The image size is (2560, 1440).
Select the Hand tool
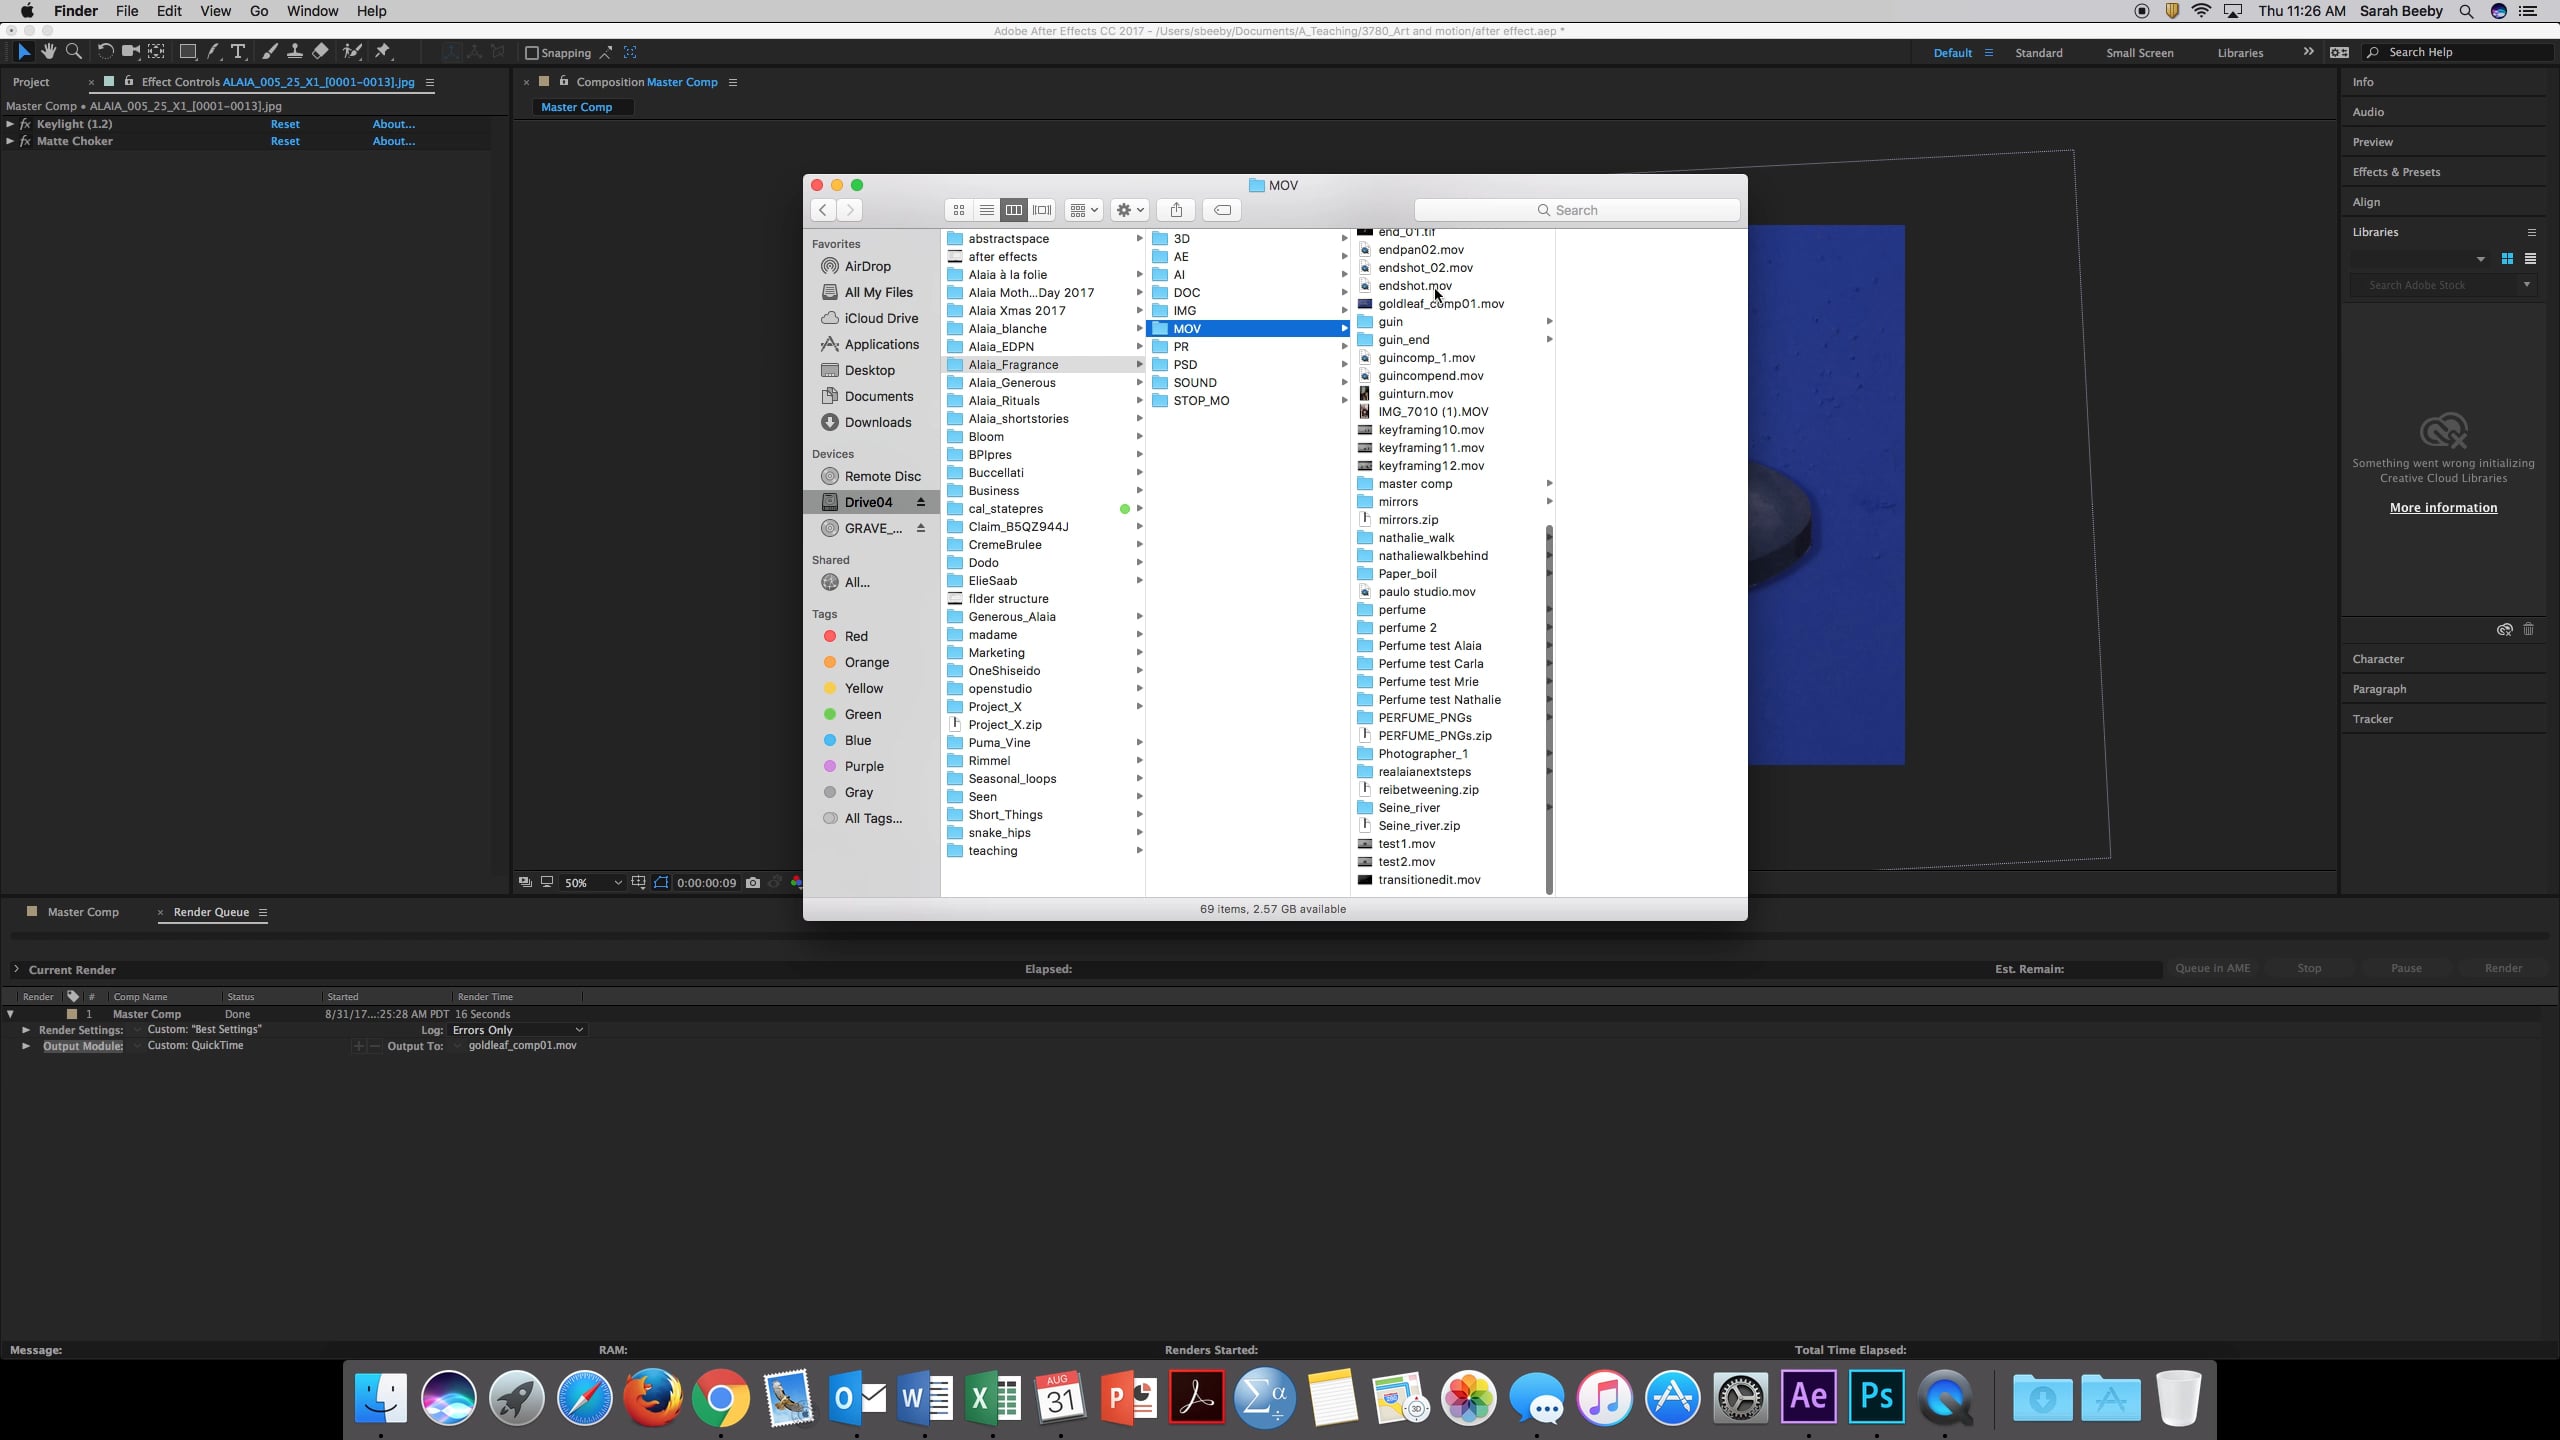click(48, 52)
